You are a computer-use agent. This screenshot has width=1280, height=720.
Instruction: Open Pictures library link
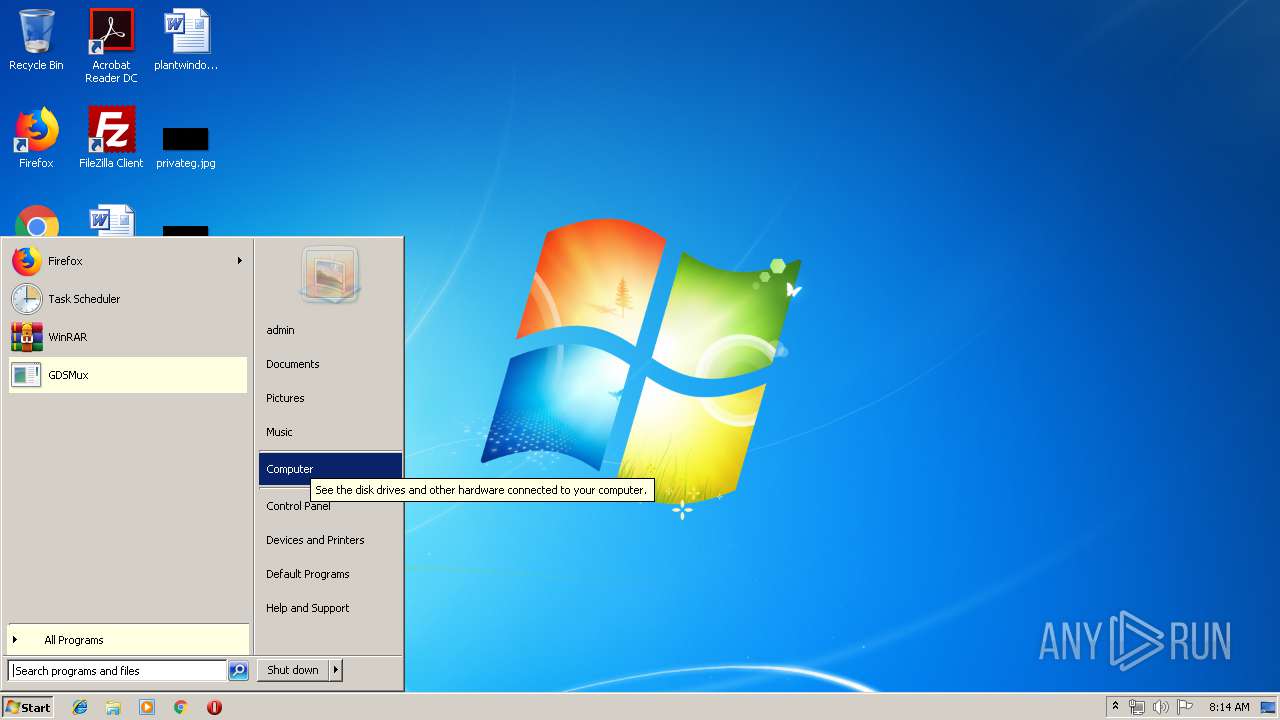330,398
